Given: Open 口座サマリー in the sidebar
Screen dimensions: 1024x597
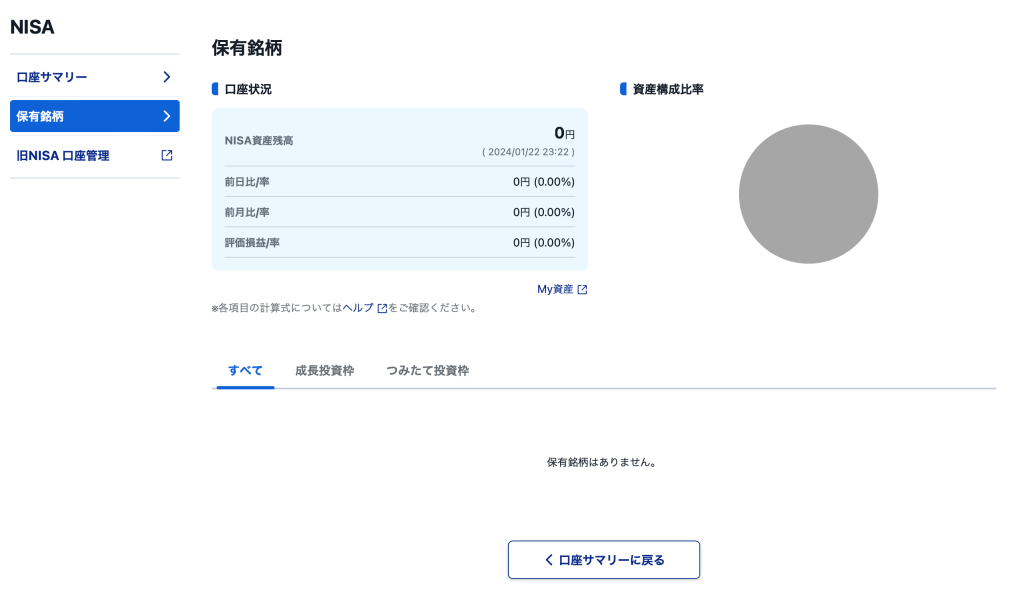Looking at the screenshot, I should 52,77.
